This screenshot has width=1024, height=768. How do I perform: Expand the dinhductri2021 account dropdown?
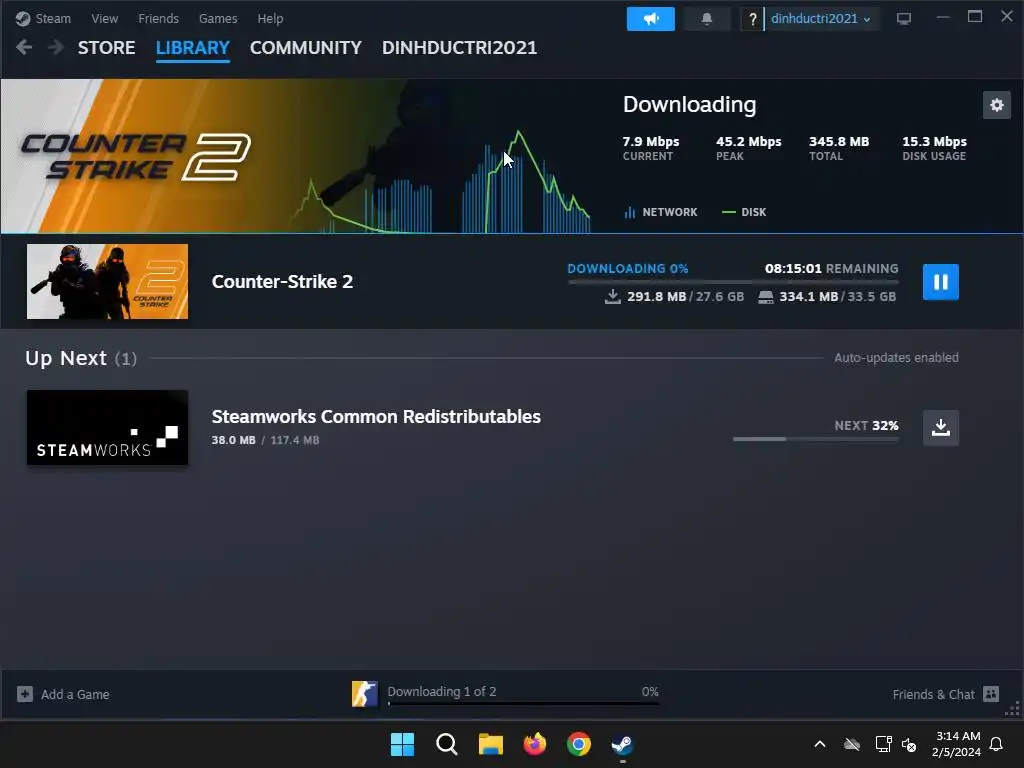coord(821,19)
